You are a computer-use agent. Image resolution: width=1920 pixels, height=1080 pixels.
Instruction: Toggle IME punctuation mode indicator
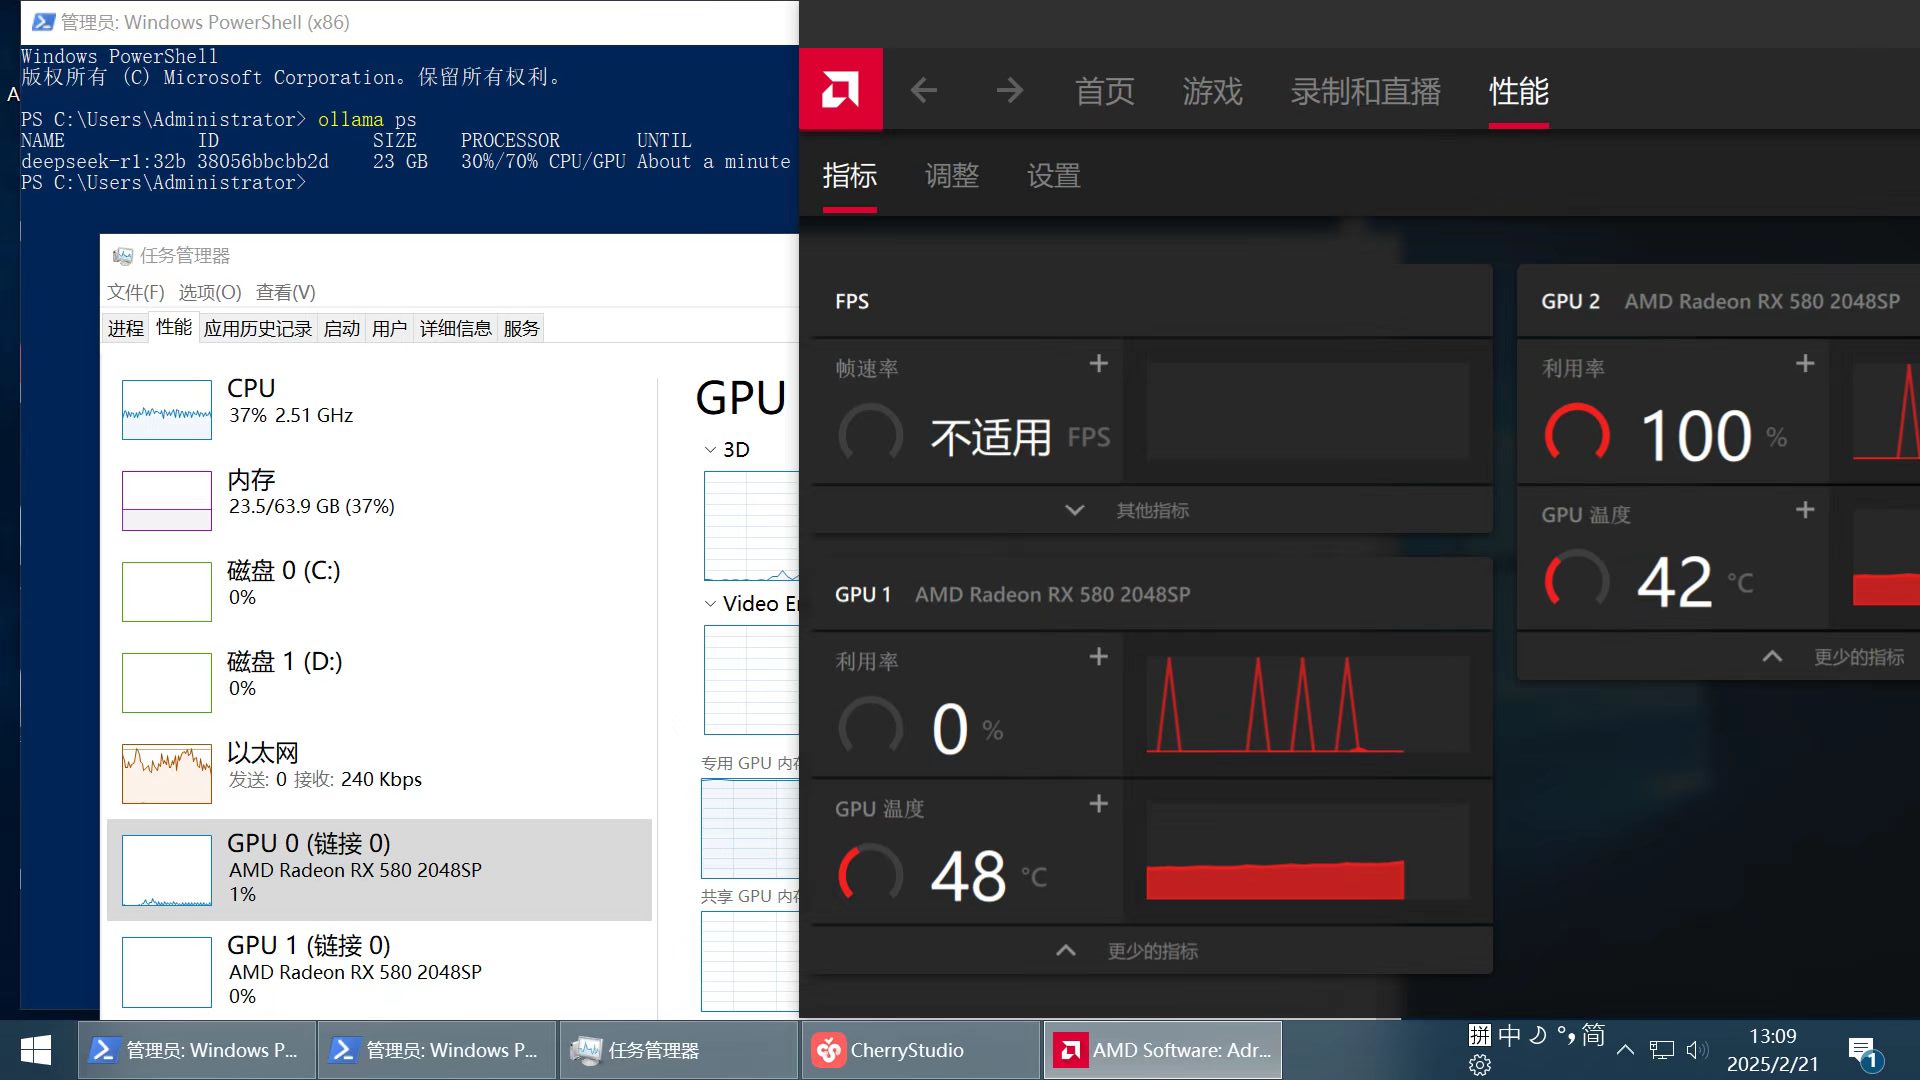[x=1565, y=1035]
